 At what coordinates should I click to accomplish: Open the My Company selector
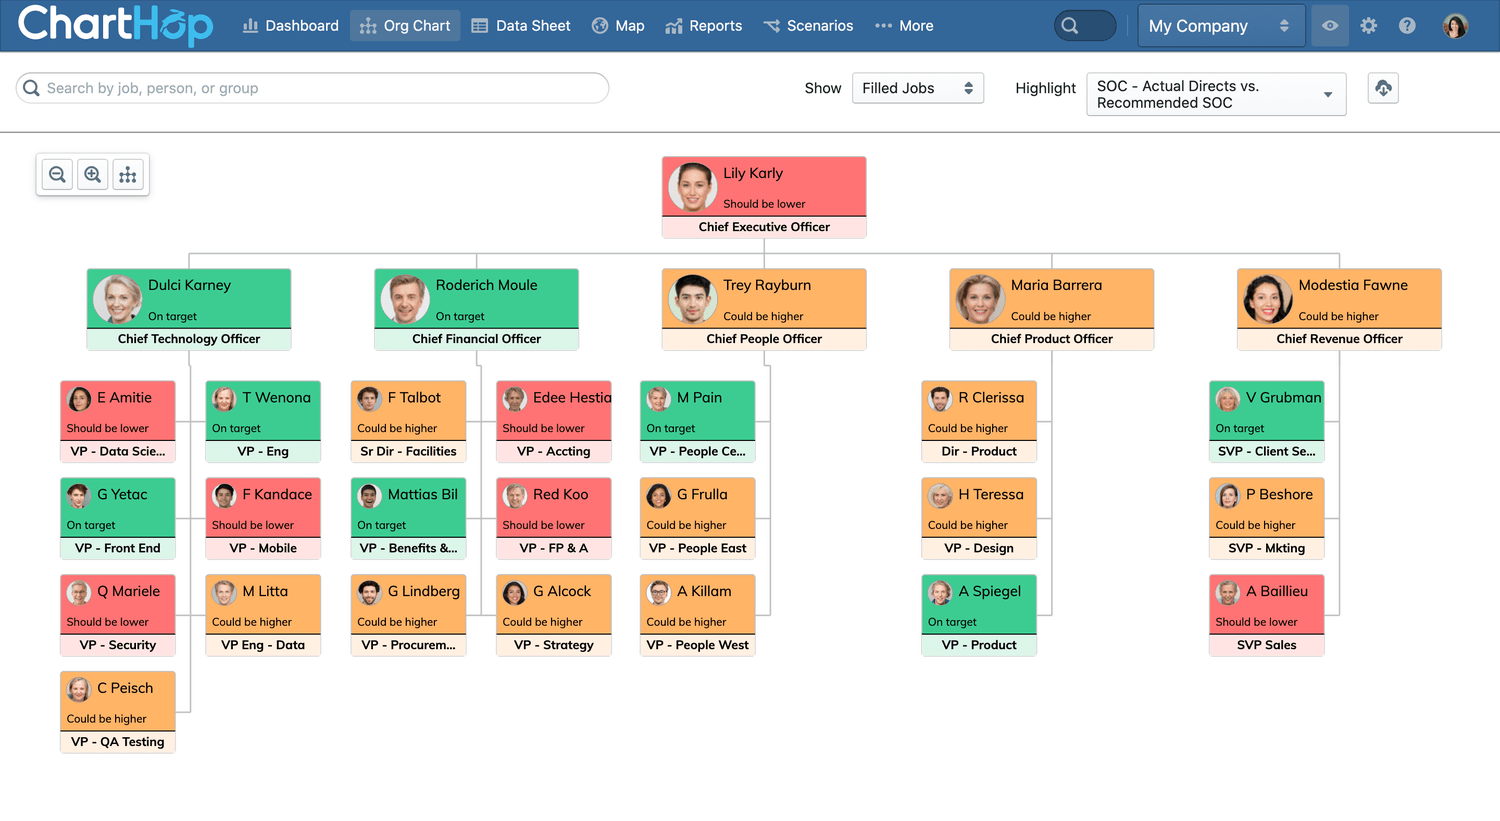[1220, 25]
